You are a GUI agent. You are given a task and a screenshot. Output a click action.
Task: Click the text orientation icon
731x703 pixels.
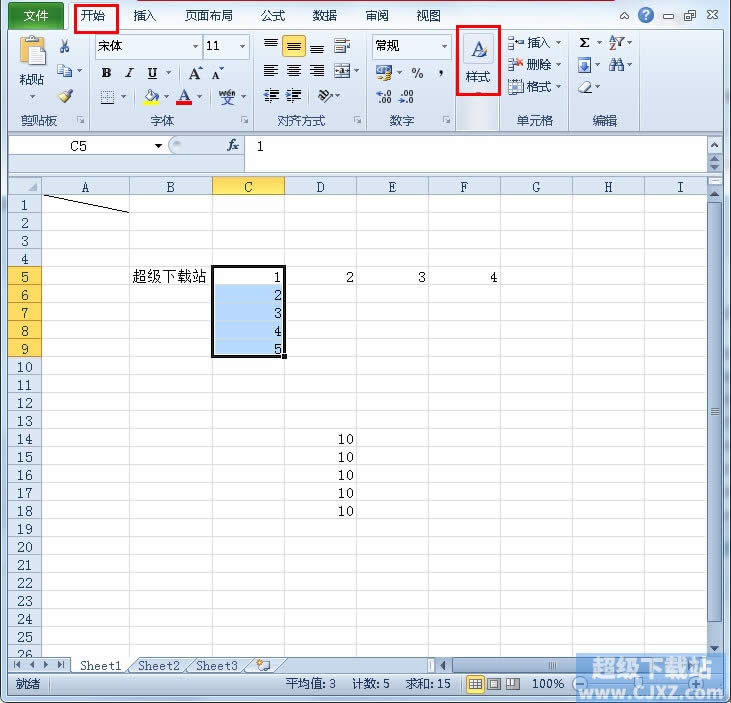click(325, 96)
